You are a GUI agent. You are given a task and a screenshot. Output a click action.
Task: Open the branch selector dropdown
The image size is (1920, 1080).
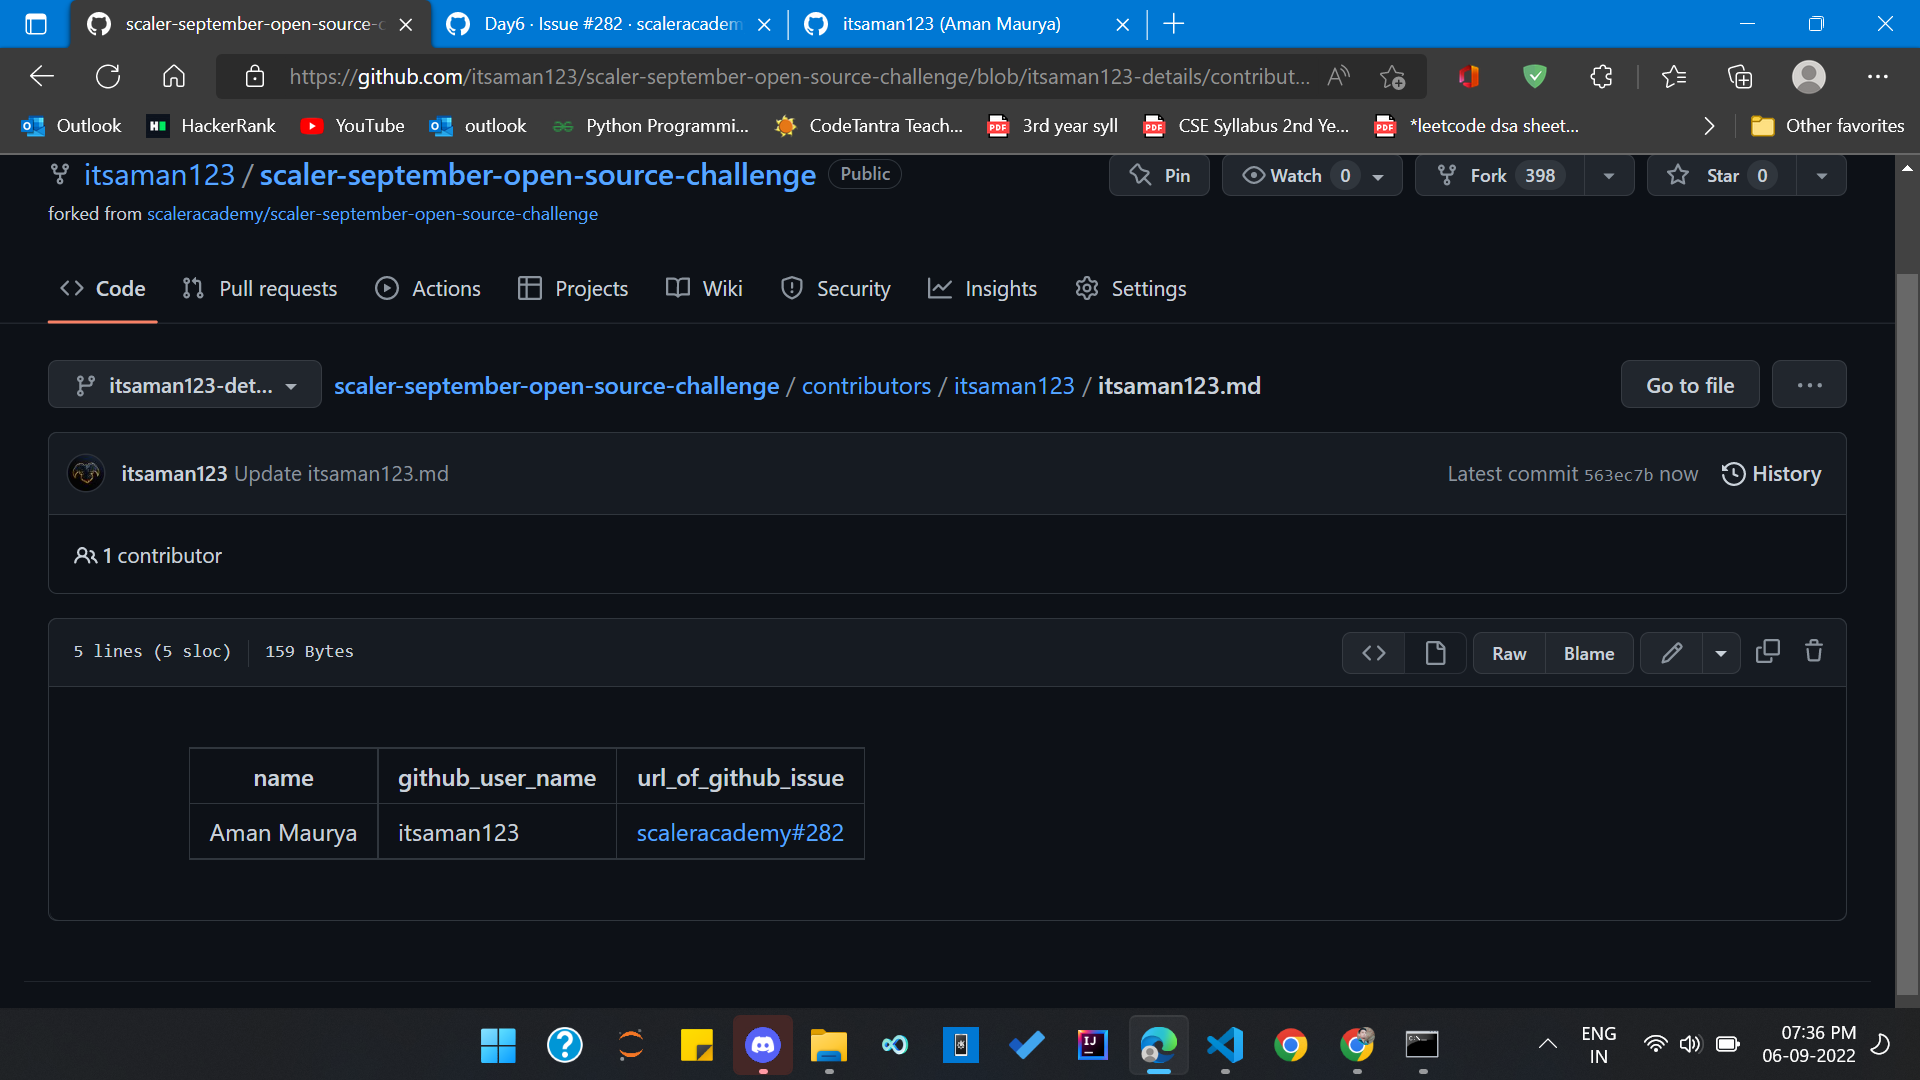(x=184, y=384)
